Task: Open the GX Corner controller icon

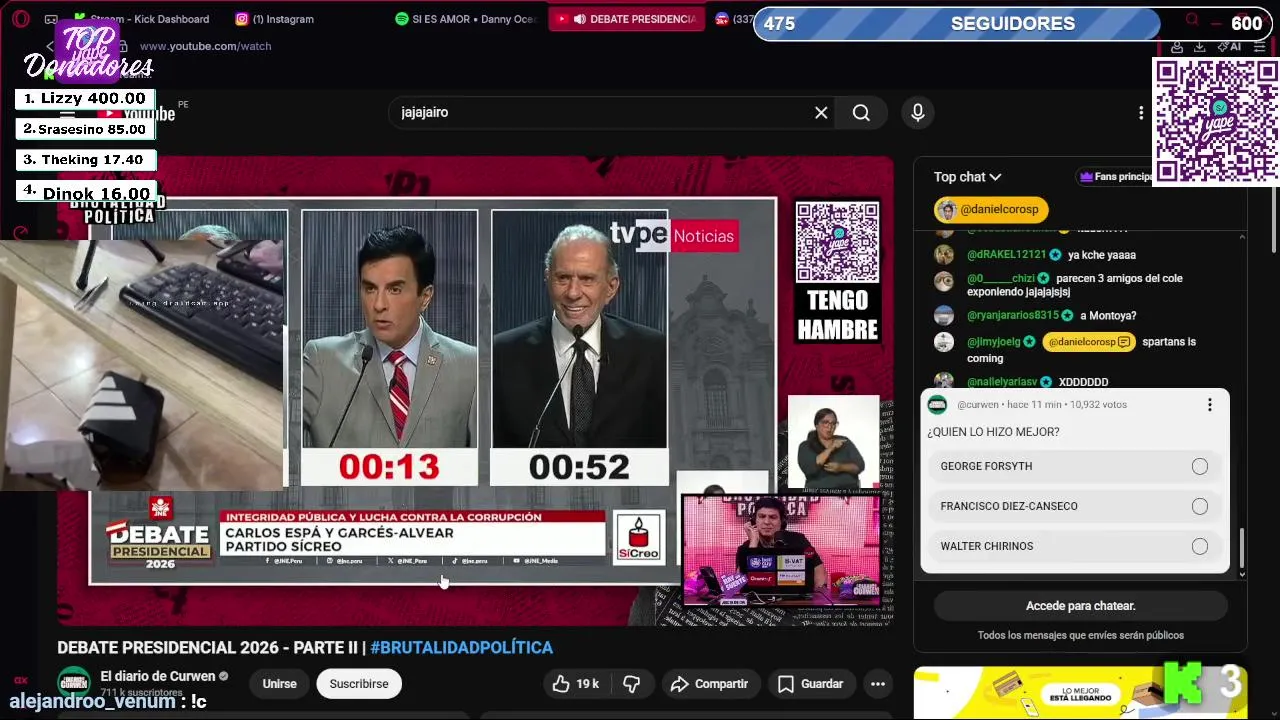Action: coord(51,19)
